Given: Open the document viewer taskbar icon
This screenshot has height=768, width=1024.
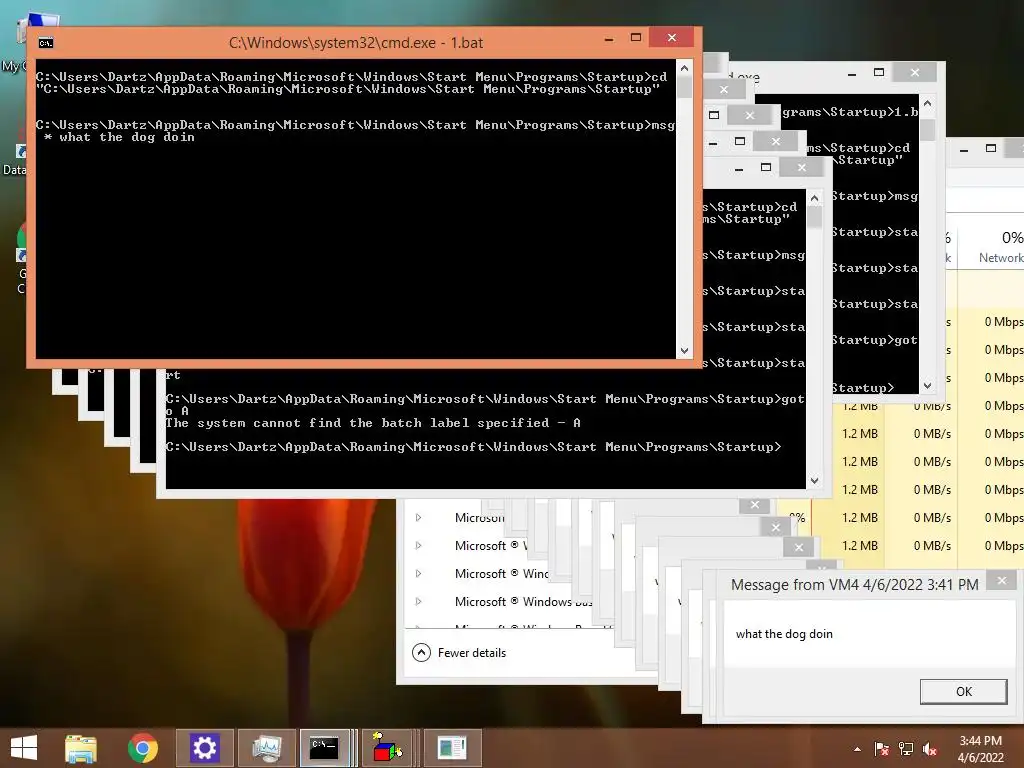Looking at the screenshot, I should (452, 748).
